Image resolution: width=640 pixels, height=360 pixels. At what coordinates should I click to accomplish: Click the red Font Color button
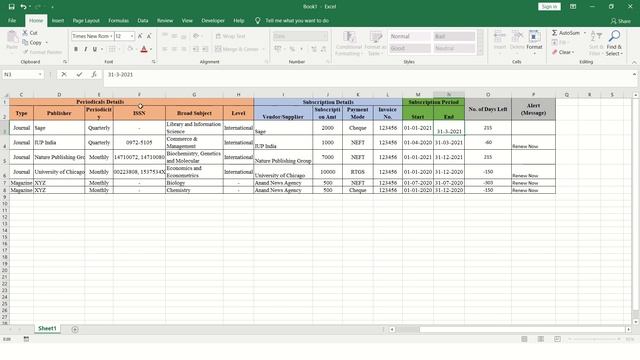pos(144,49)
